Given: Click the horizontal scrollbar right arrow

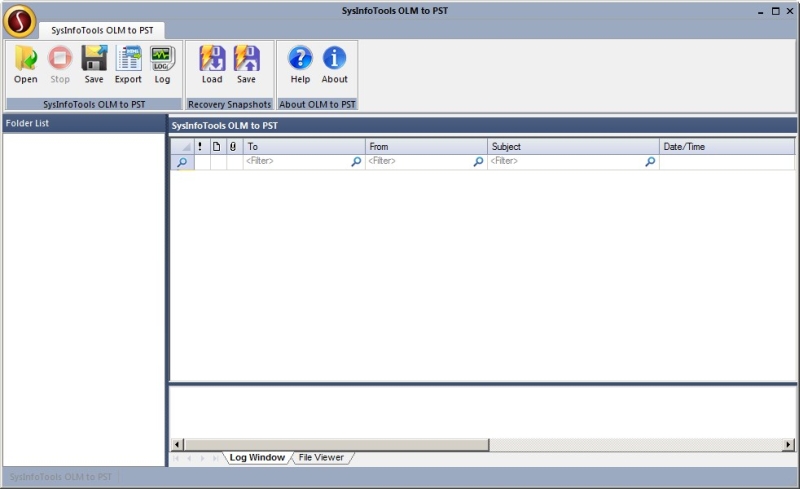Looking at the screenshot, I should pos(788,445).
